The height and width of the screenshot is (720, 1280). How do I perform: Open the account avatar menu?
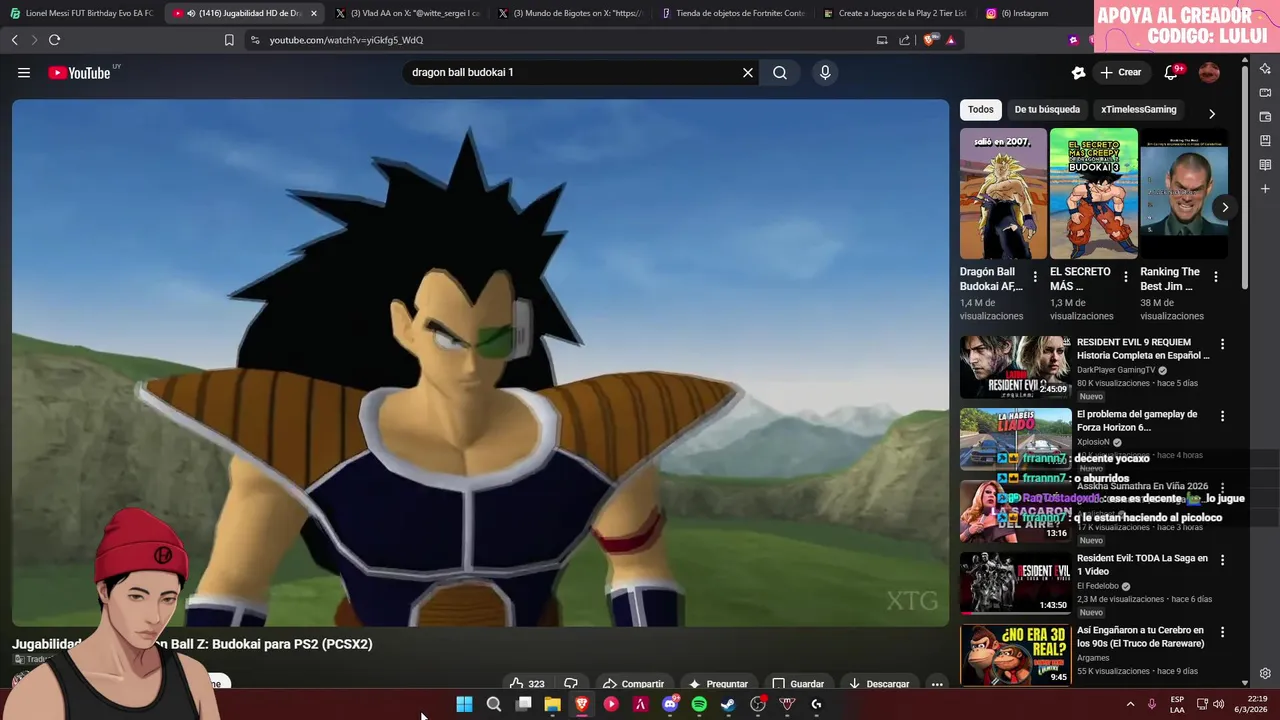1209,72
